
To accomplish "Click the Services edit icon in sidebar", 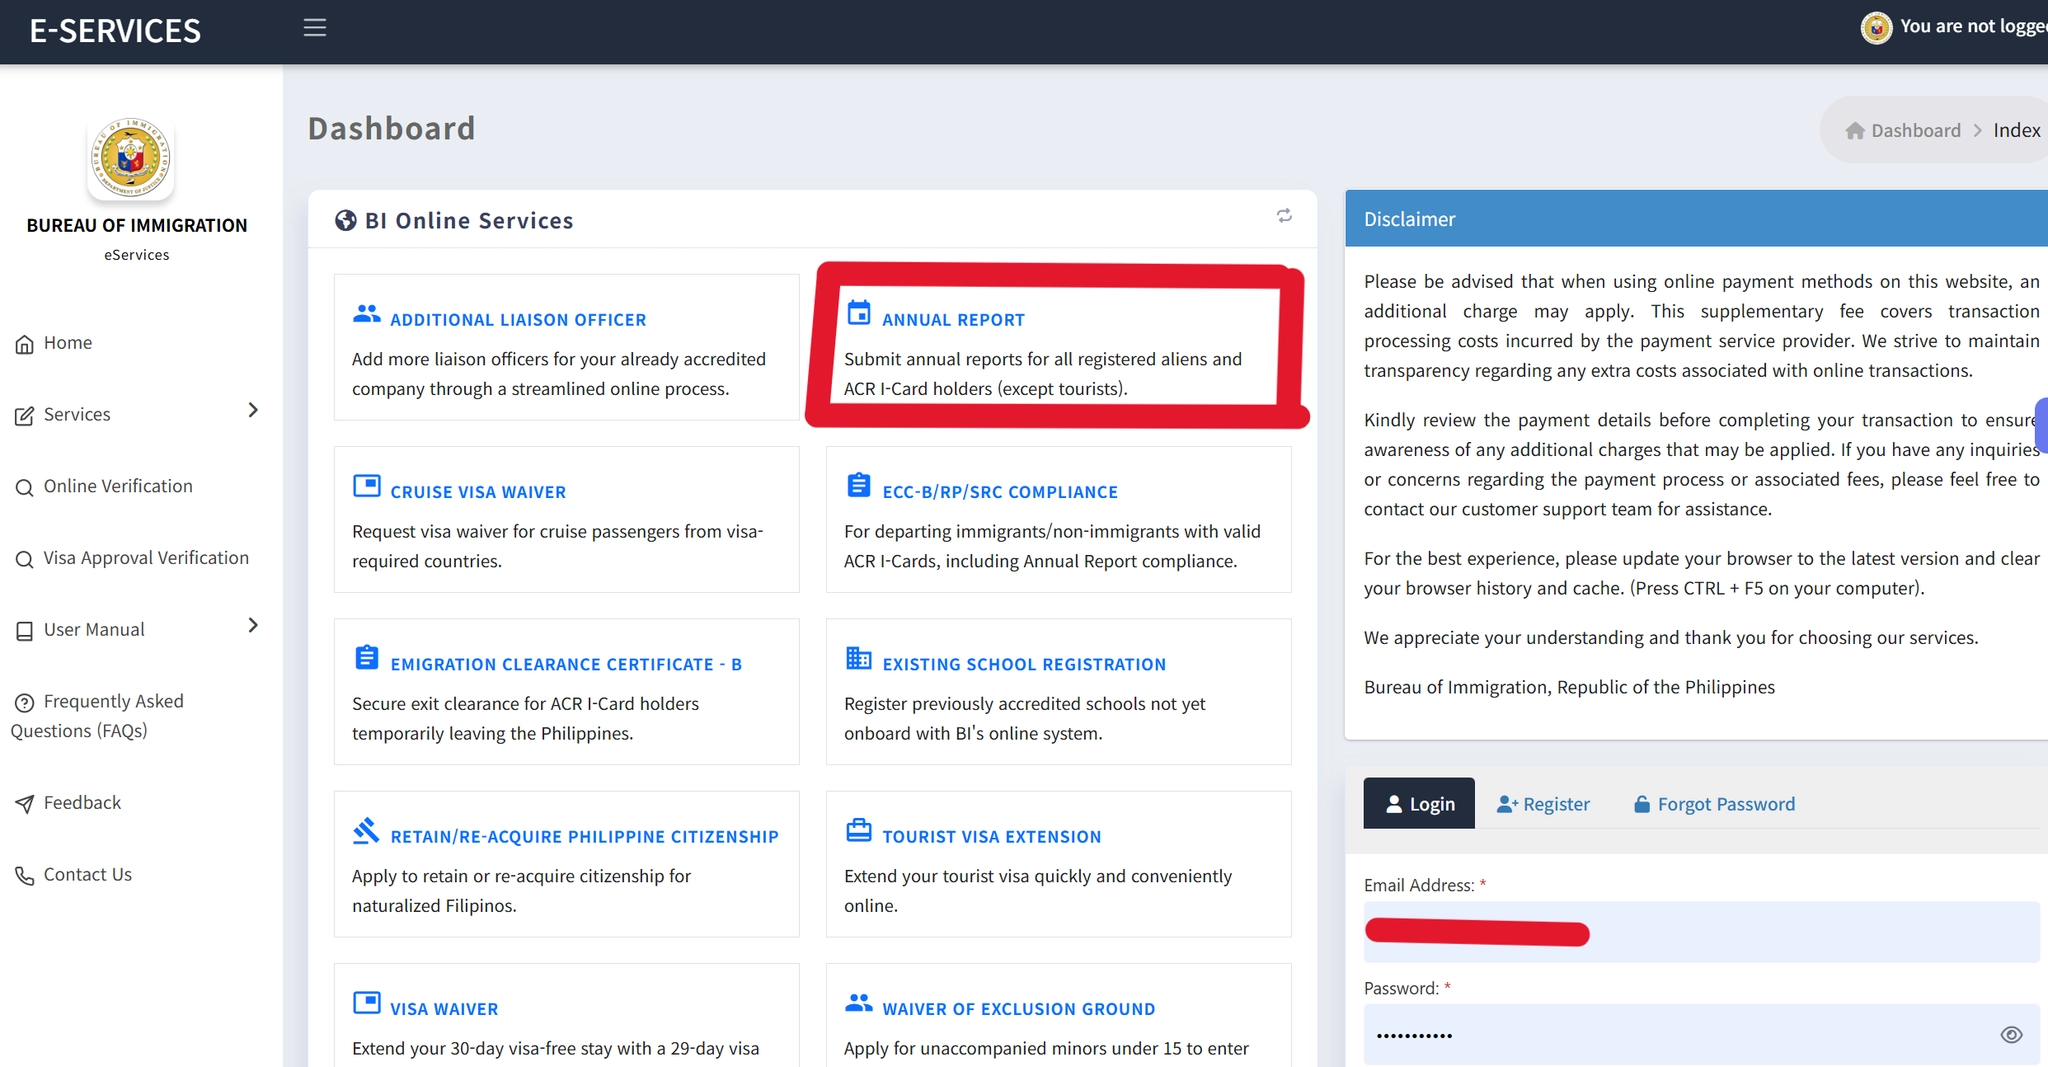I will (25, 416).
